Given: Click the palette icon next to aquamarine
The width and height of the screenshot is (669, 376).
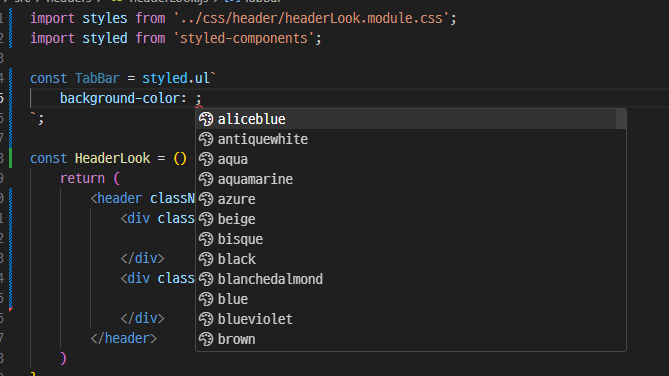Looking at the screenshot, I should [x=206, y=179].
